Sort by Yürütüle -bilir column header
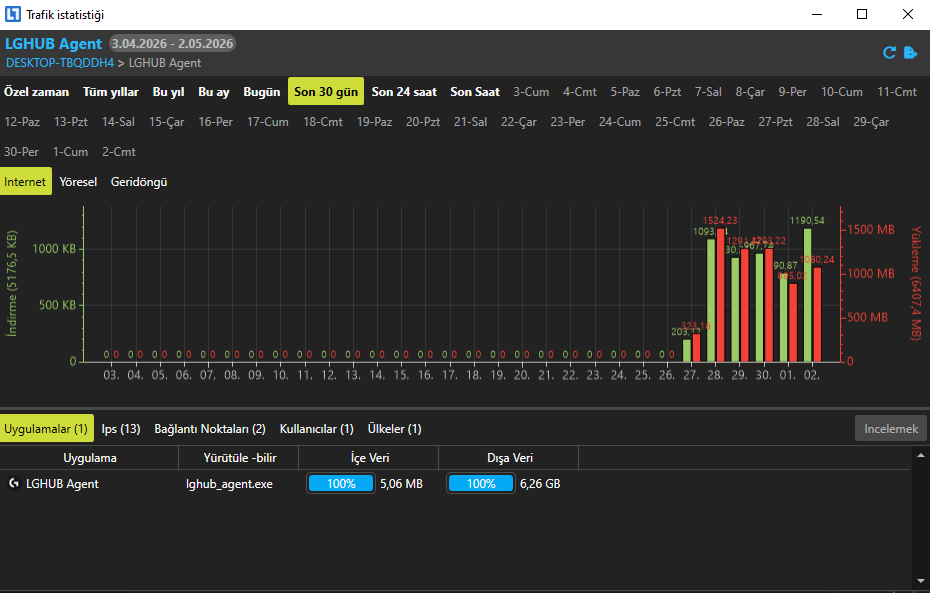The width and height of the screenshot is (930, 593). 240,458
